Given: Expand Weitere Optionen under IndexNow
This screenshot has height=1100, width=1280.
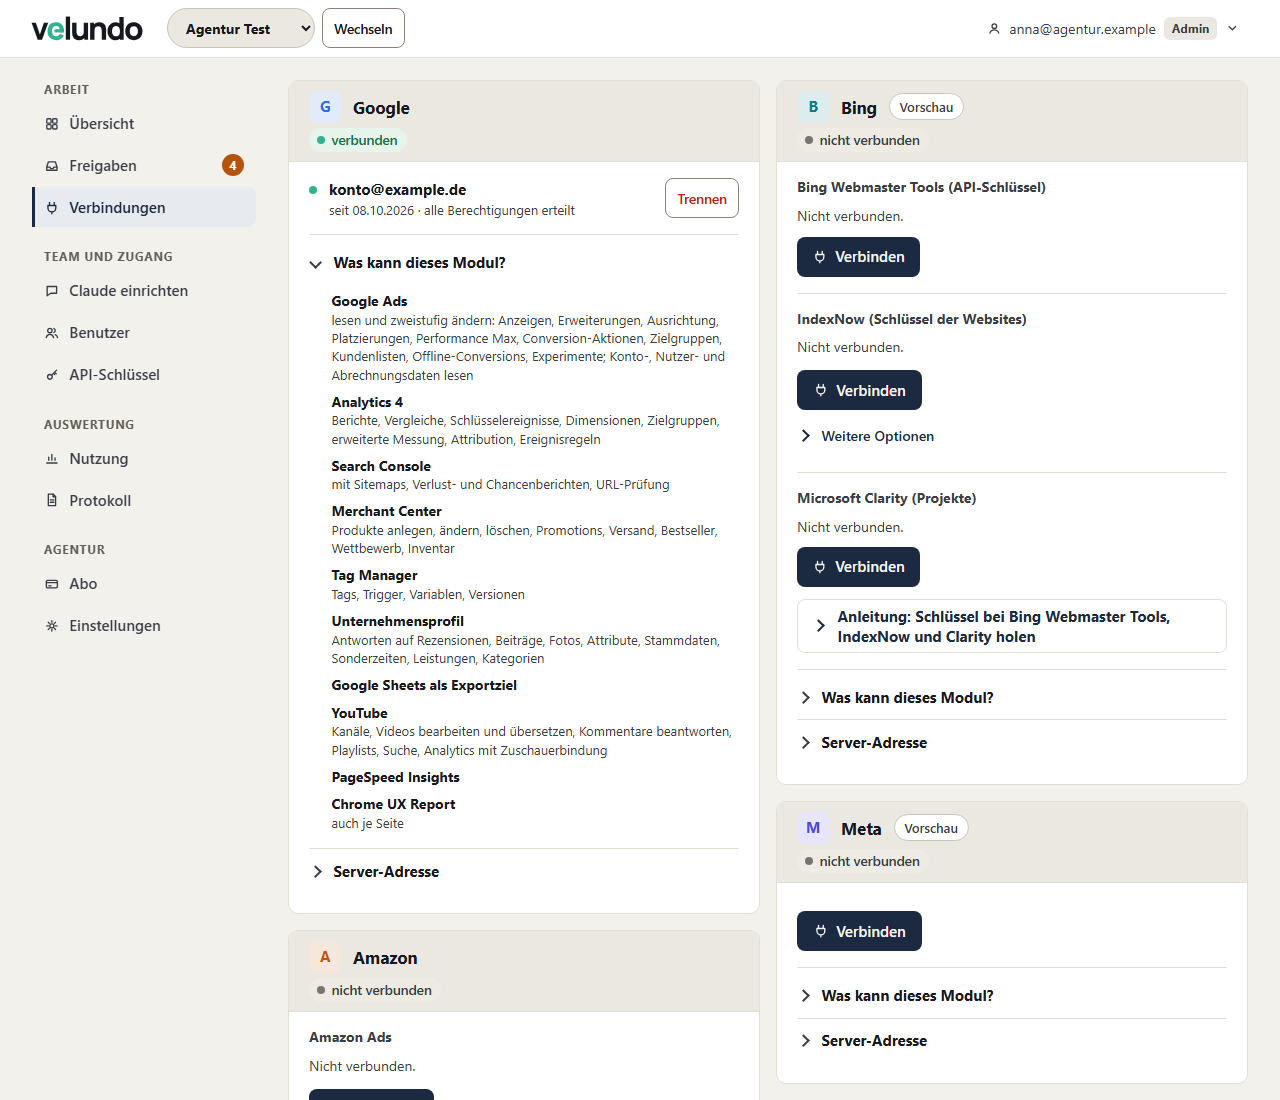Looking at the screenshot, I should tap(867, 436).
